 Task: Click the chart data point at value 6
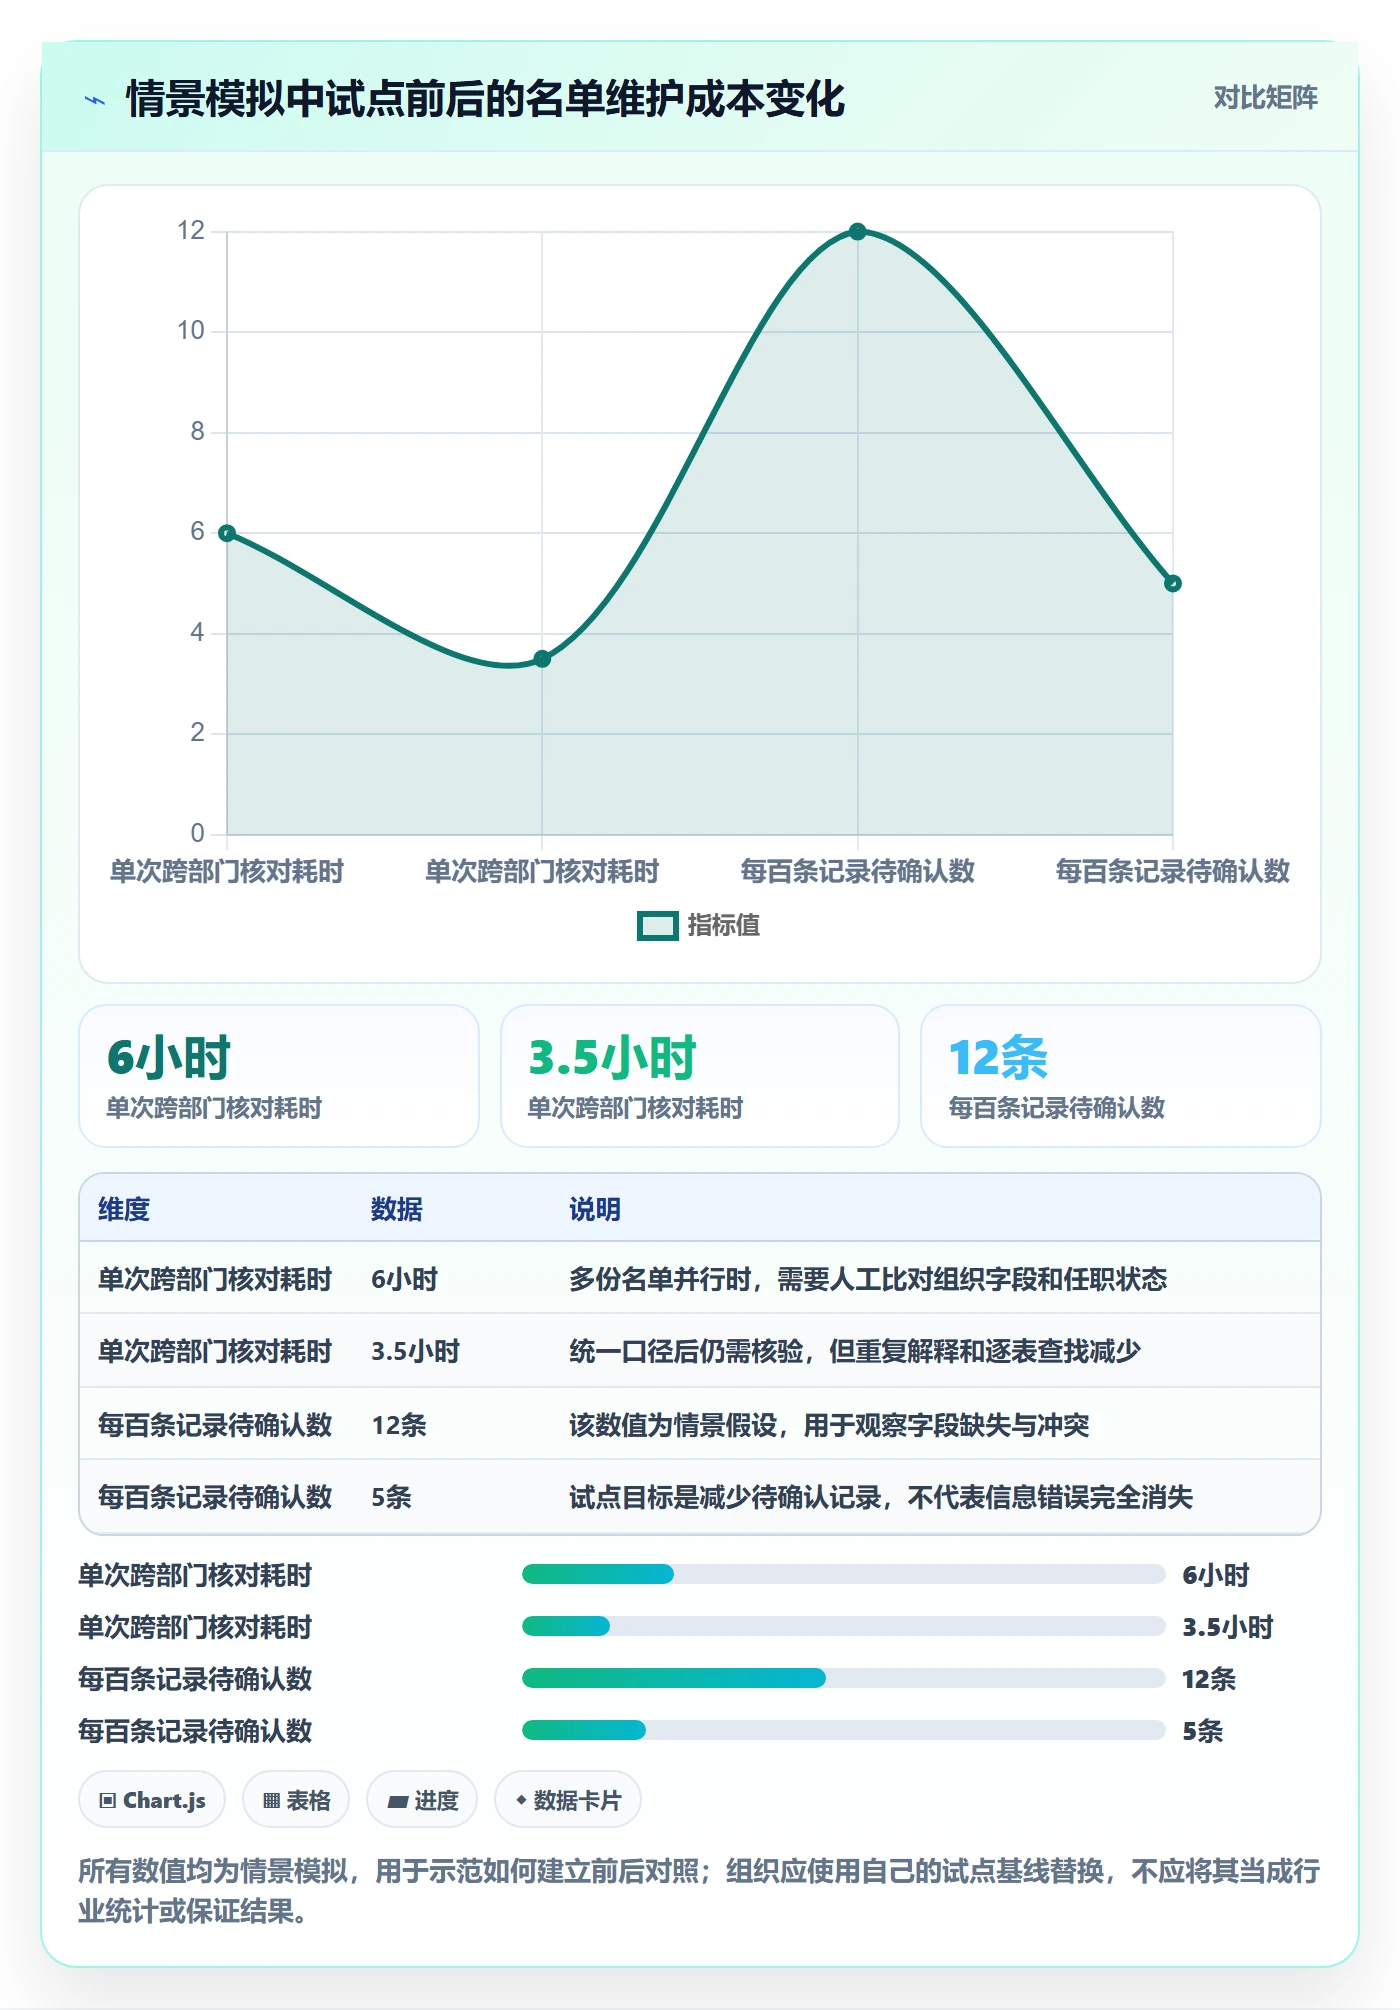point(227,533)
